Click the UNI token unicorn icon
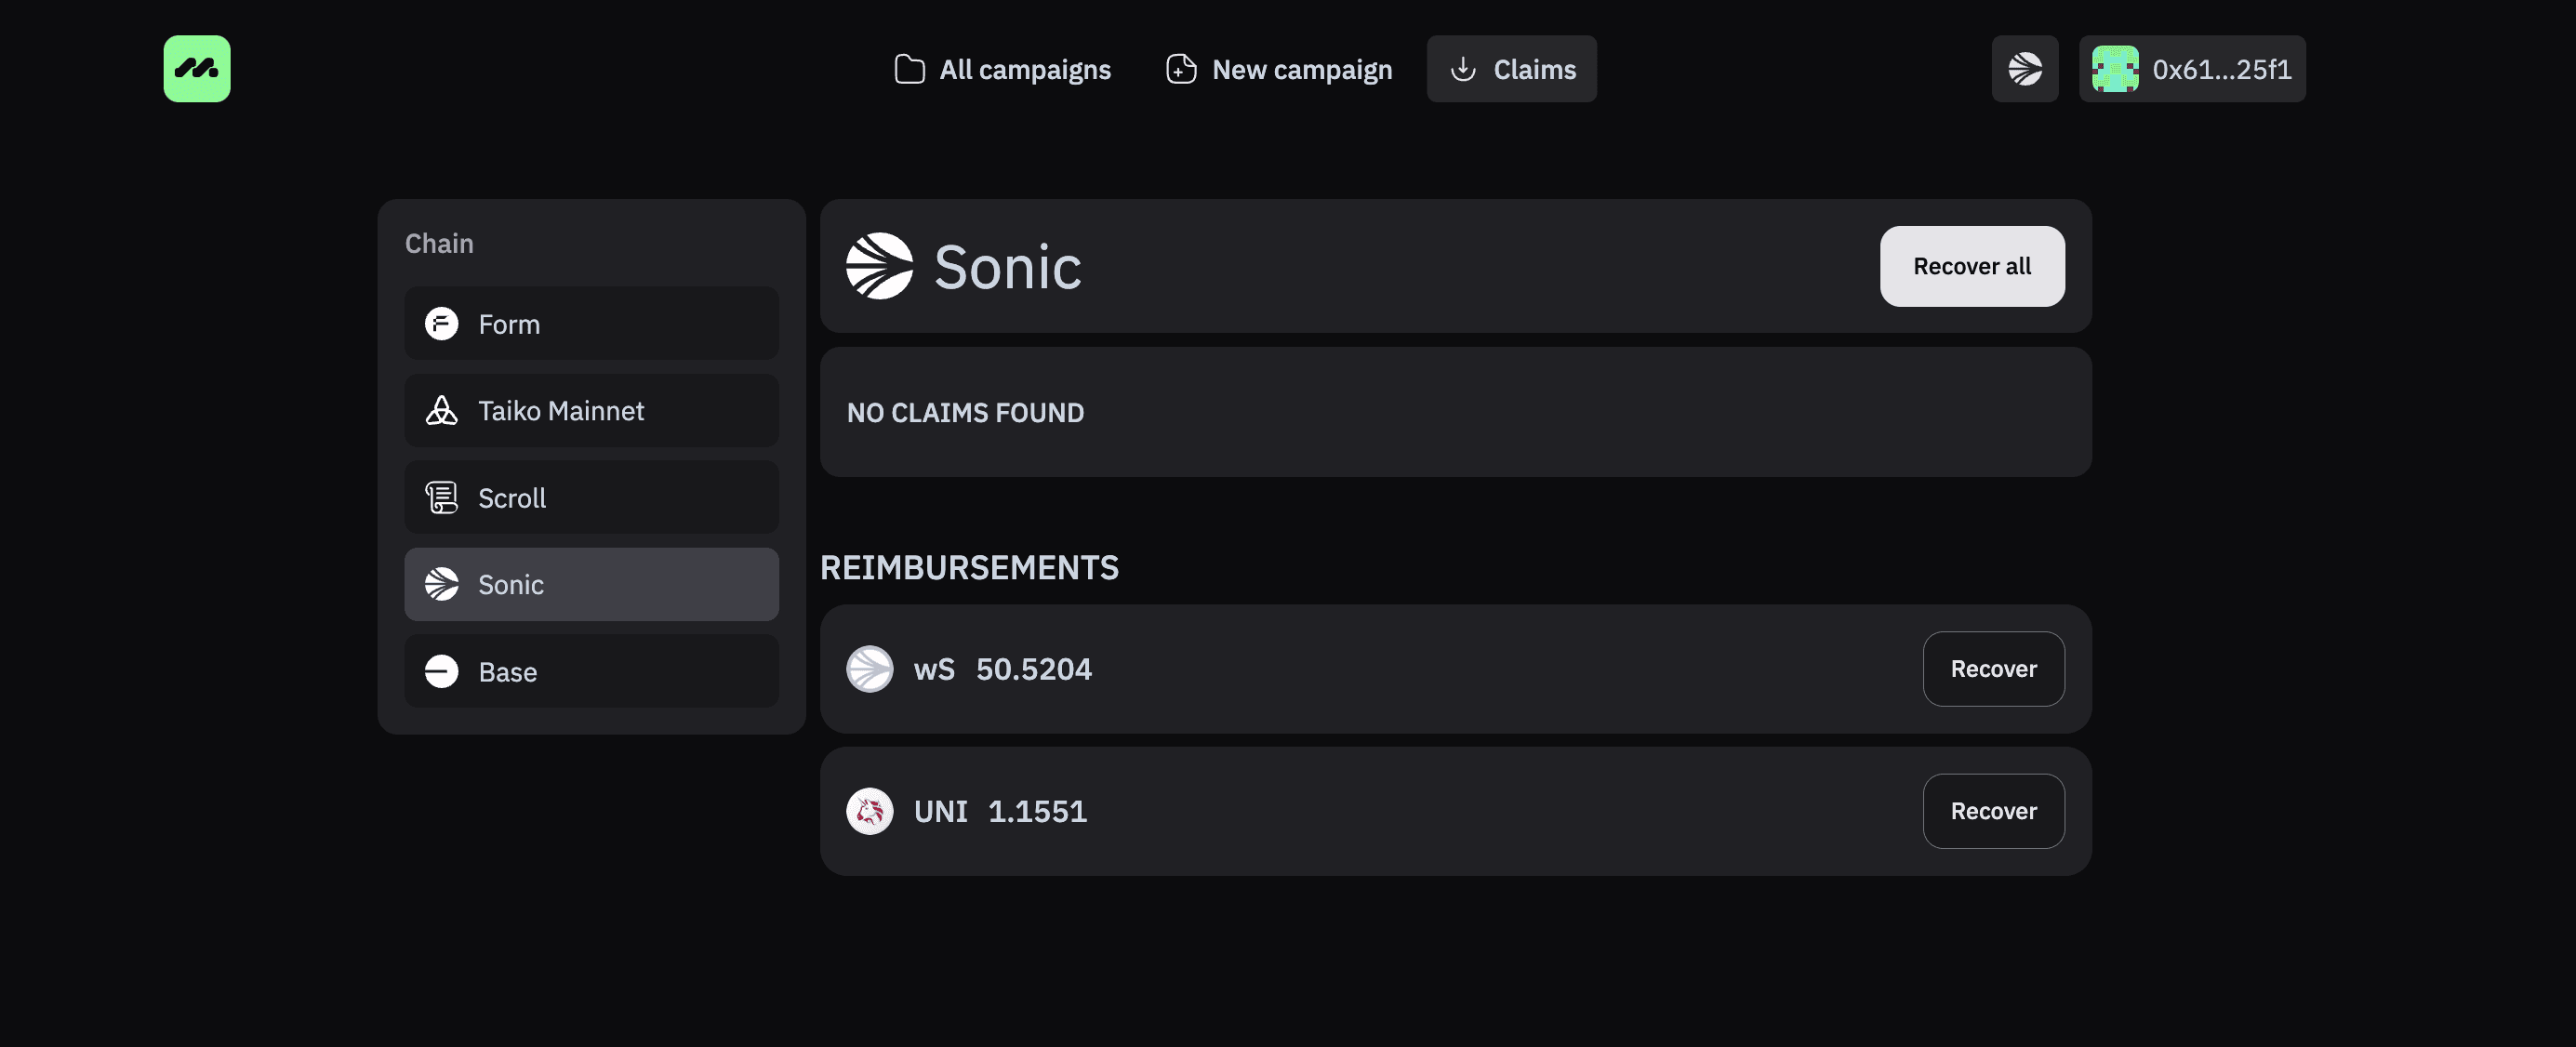Viewport: 2576px width, 1047px height. click(869, 811)
